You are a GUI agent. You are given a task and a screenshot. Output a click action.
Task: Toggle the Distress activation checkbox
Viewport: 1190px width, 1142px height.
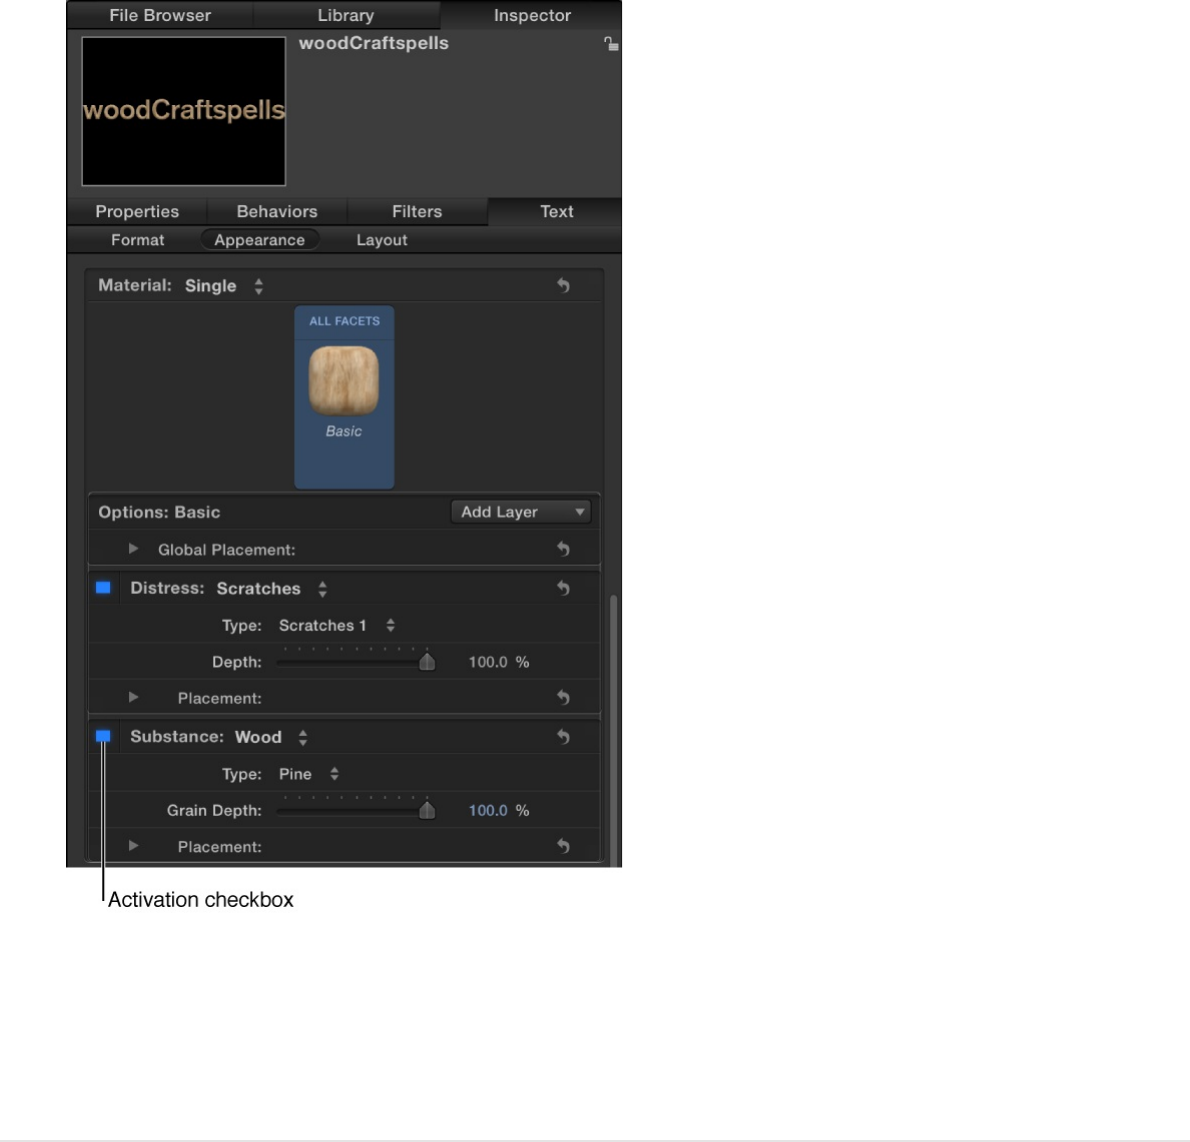[x=103, y=587]
